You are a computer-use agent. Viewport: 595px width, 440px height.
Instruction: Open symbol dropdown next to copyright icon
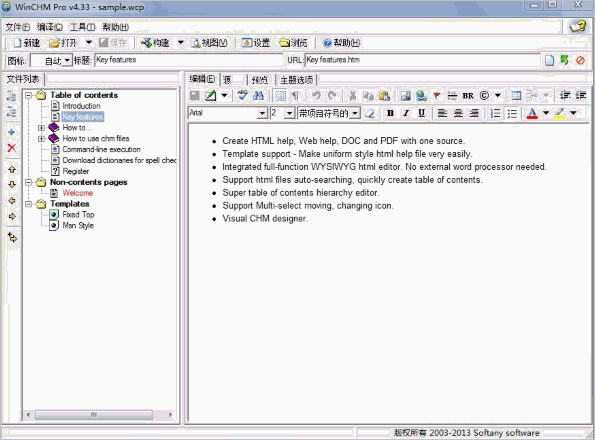[x=497, y=96]
